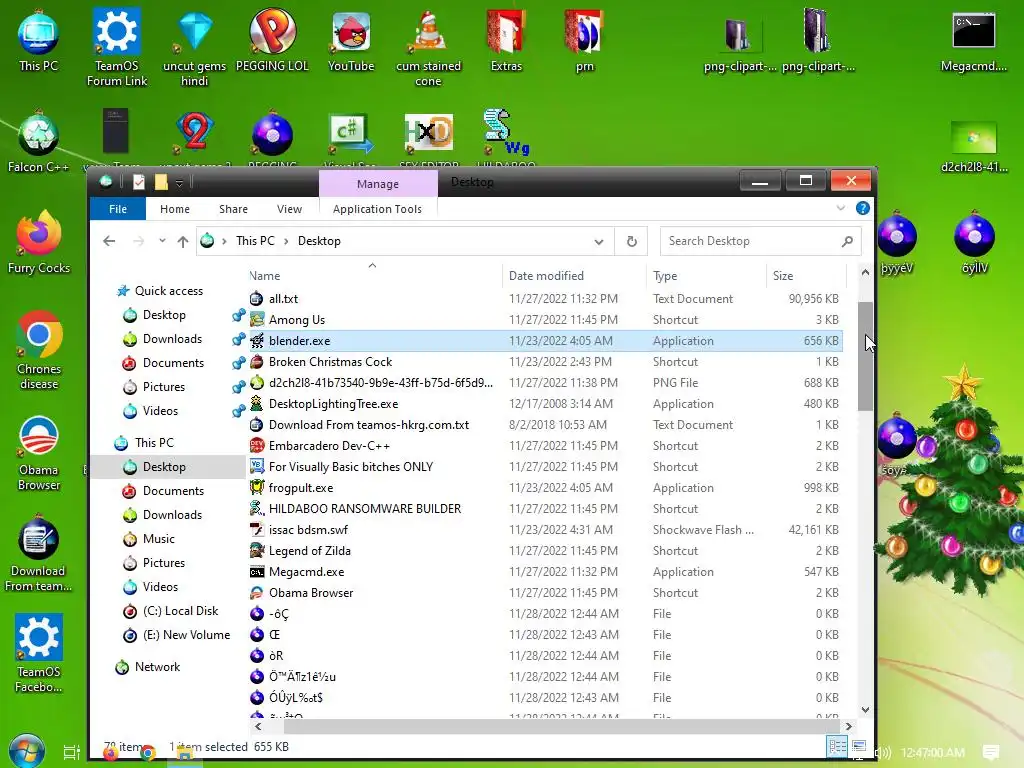This screenshot has width=1024, height=768.
Task: Click the vertical scrollbar down arrow
Action: point(865,709)
